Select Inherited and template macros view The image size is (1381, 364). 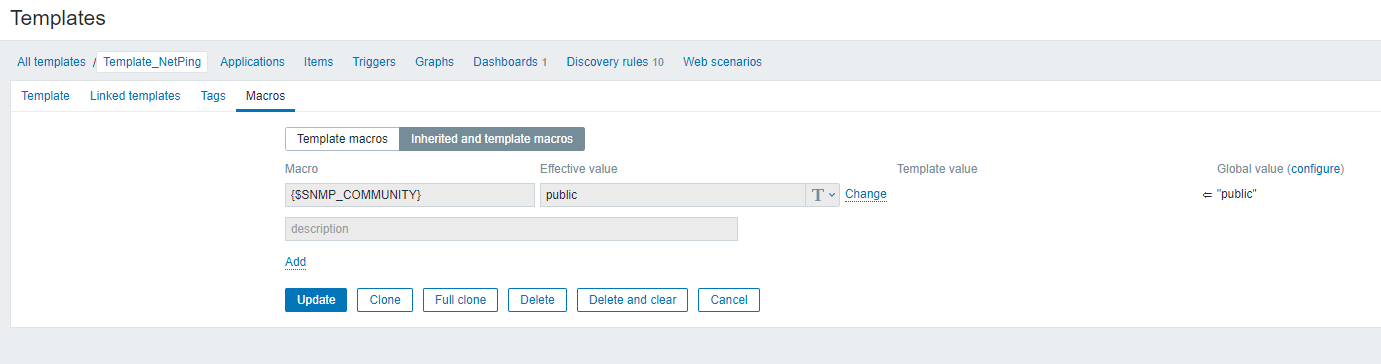492,139
